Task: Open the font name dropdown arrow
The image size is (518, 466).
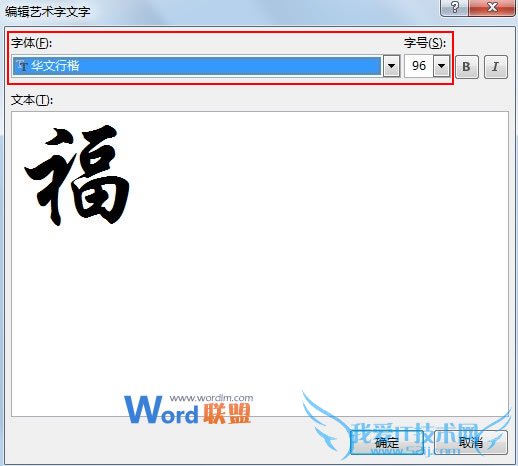Action: 391,66
